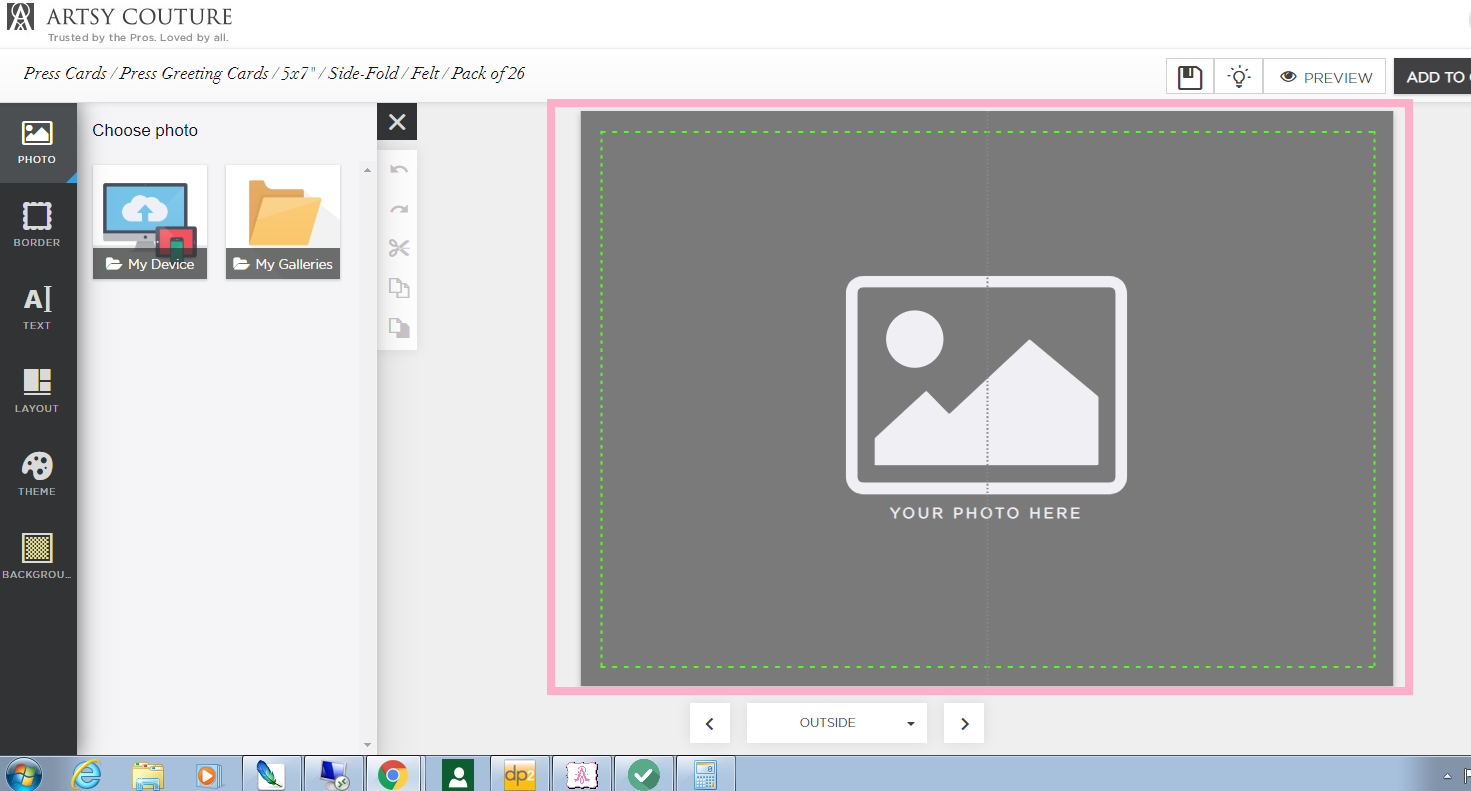Close the Choose photo panel

(397, 122)
